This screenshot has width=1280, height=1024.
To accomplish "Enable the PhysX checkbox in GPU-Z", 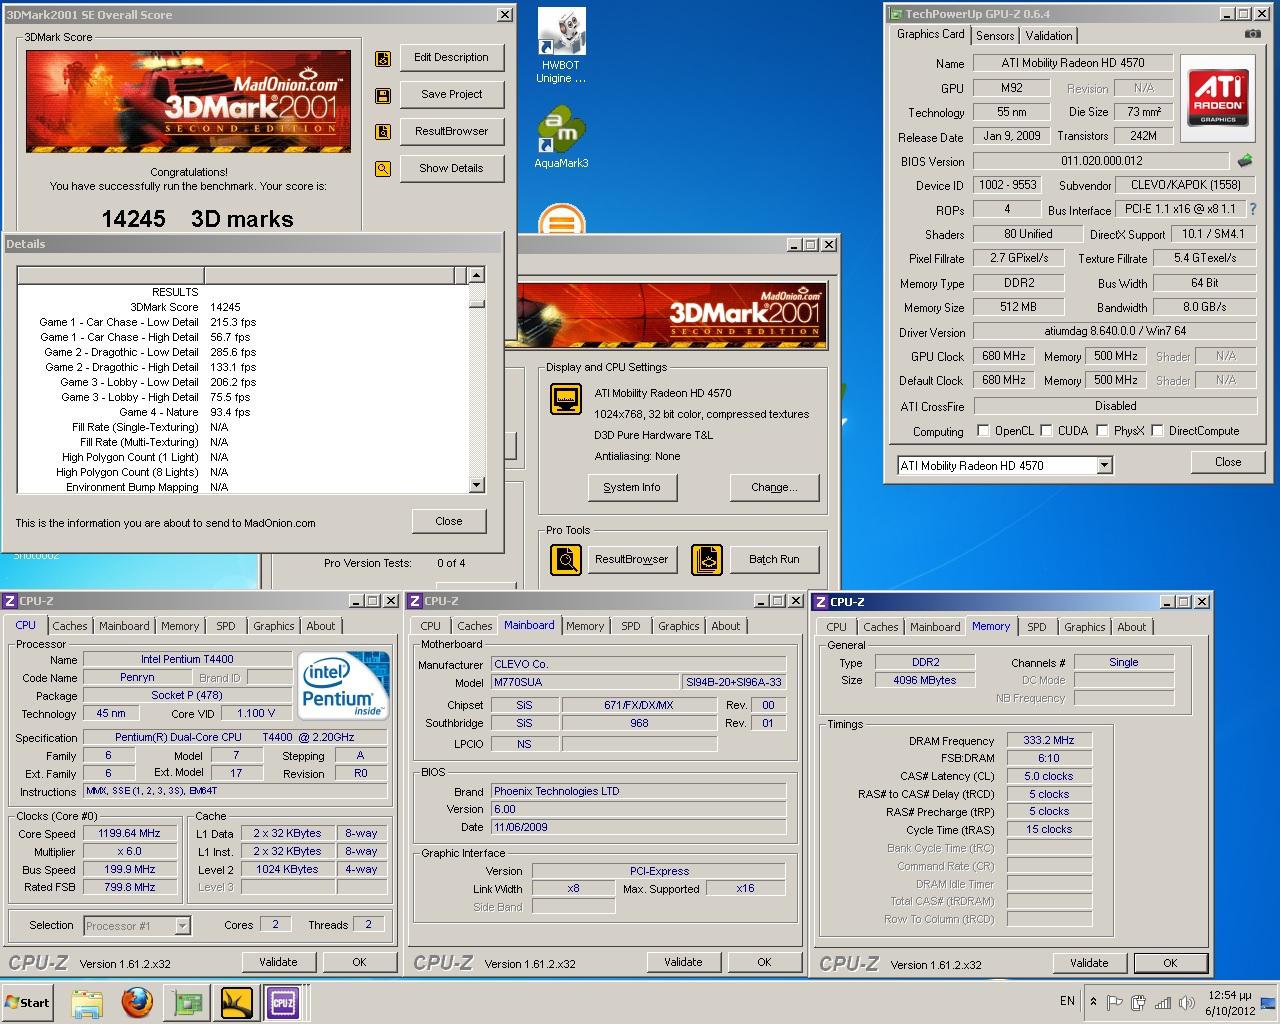I will point(1102,431).
